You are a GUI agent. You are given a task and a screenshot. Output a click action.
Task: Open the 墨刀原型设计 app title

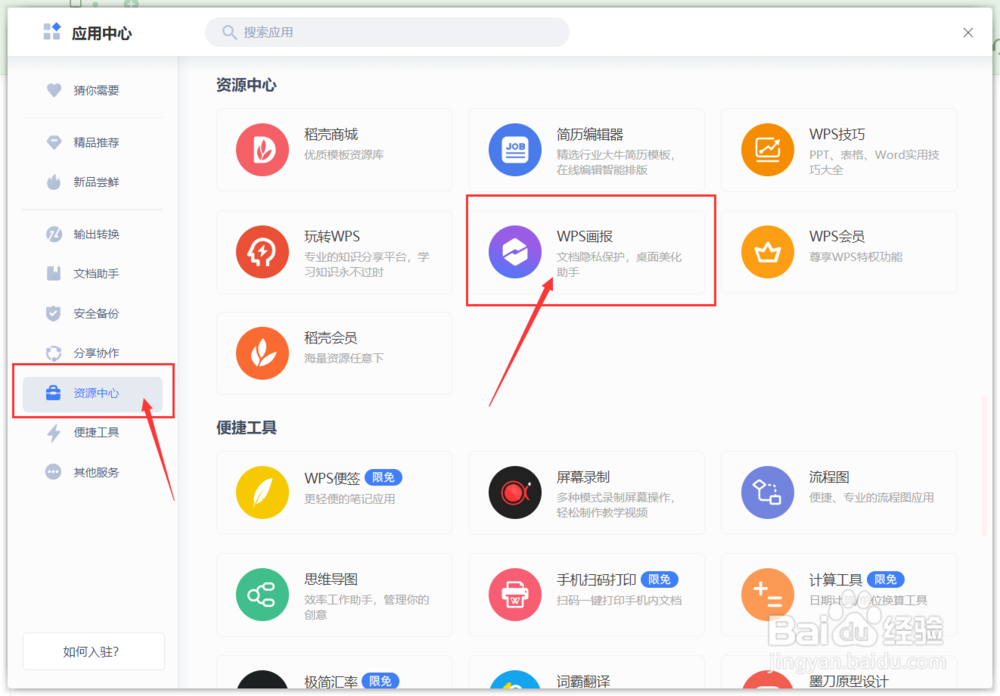[x=849, y=681]
